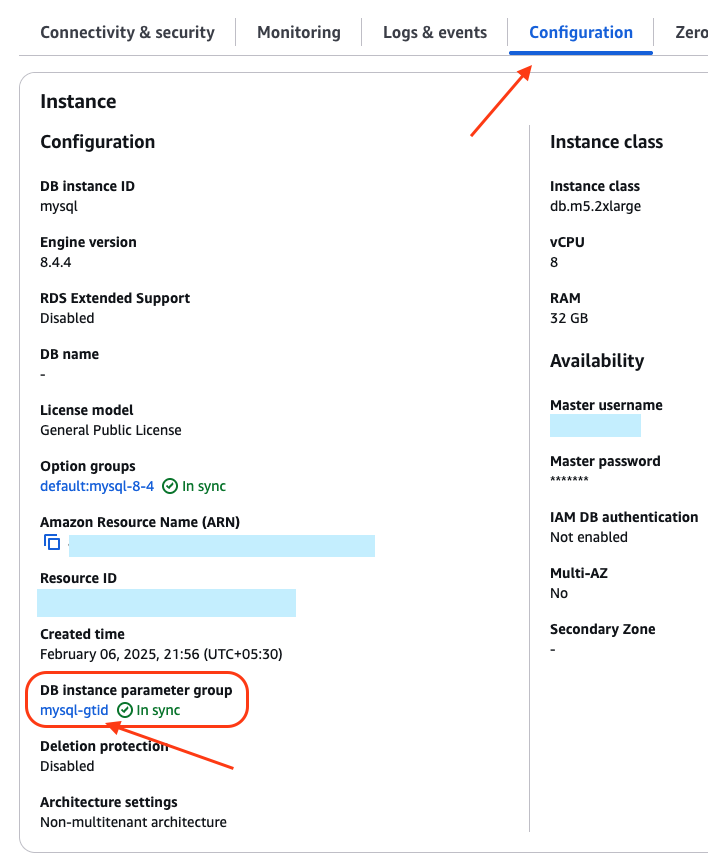The image size is (708, 853).
Task: Open the partially visible Zero-ETL tab
Action: point(692,32)
